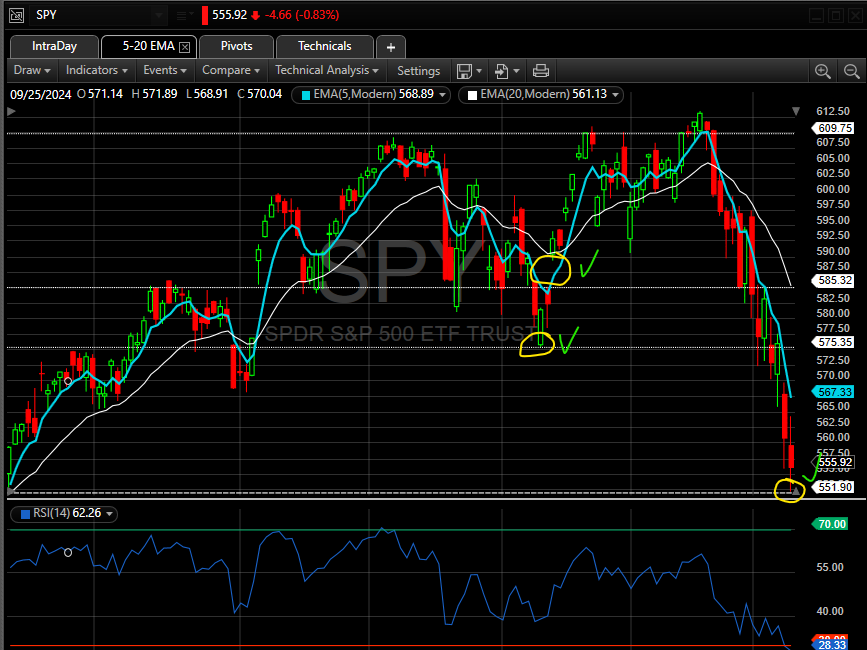
Task: Expand the RSI(14) indicator options
Action: pyautogui.click(x=110, y=514)
